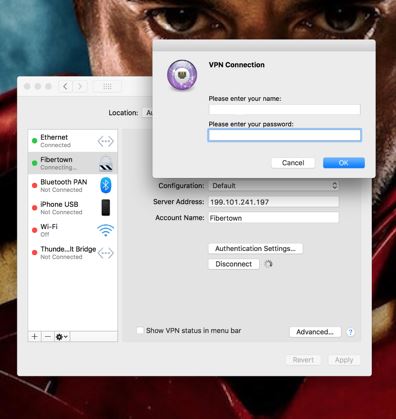Viewport: 396px width, 419px height.
Task: Click the Thunderbolt Bridge arrows icon
Action: pyautogui.click(x=105, y=253)
